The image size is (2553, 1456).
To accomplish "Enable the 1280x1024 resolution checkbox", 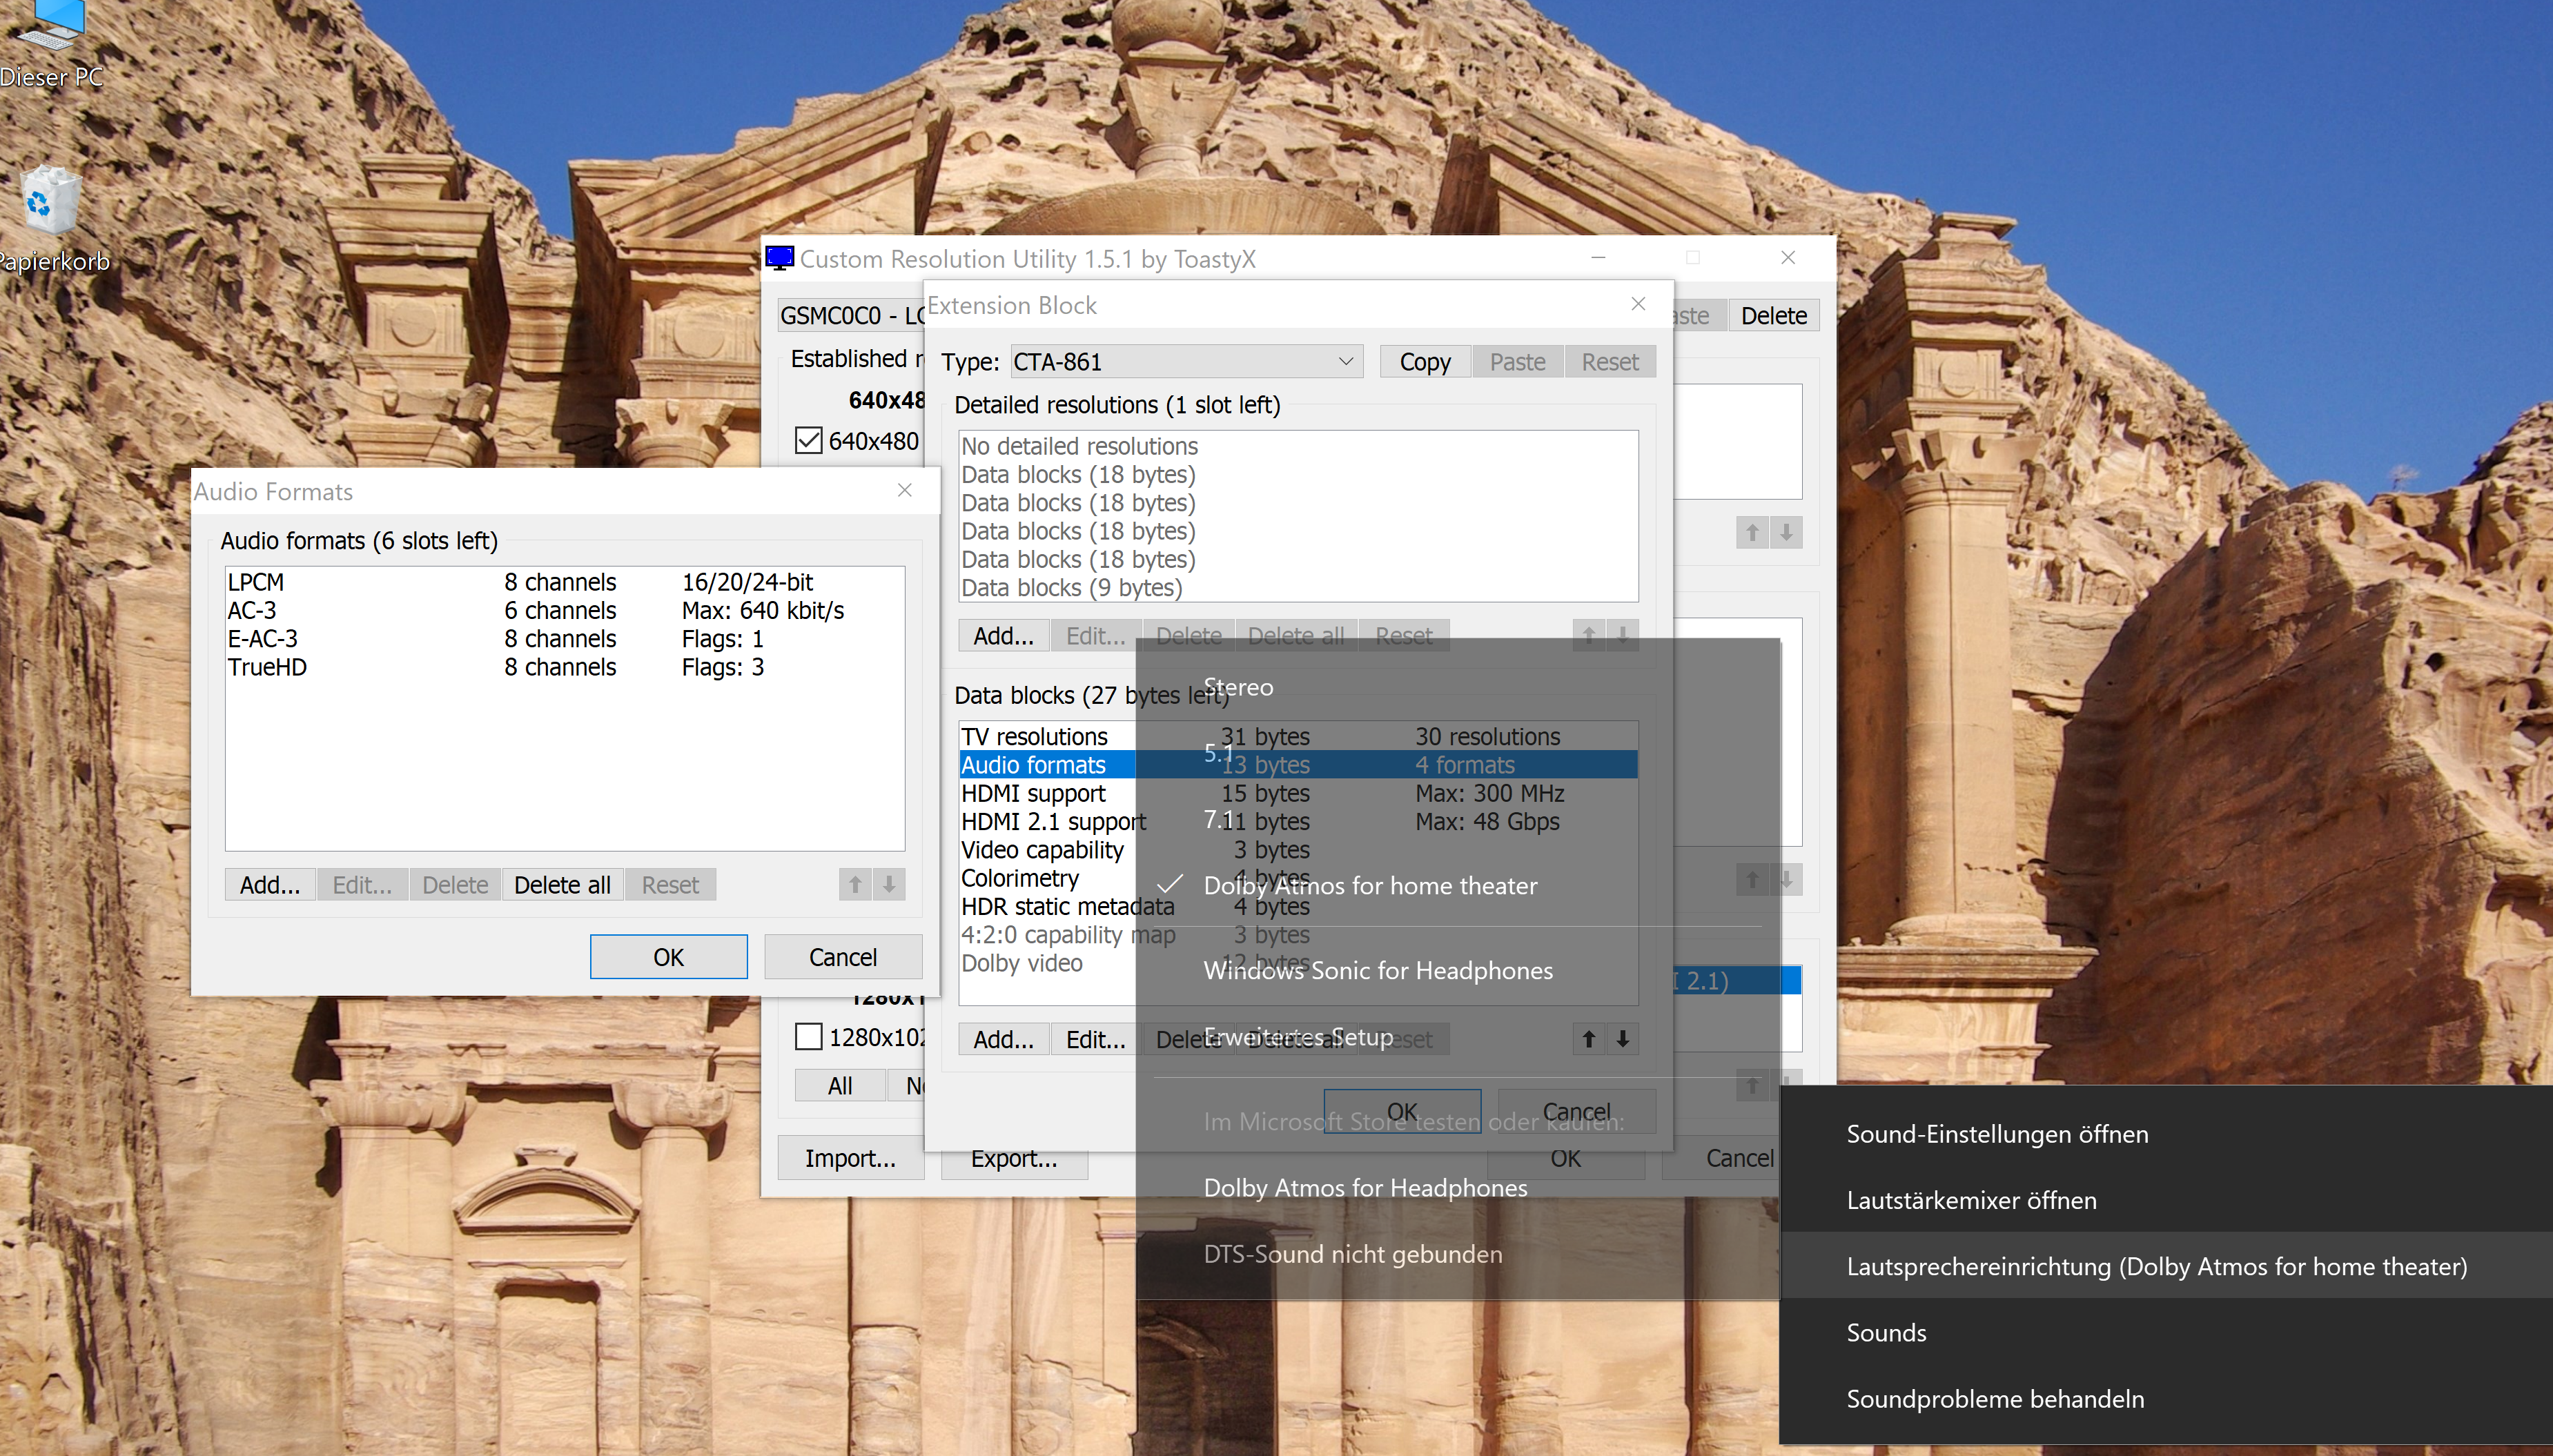I will [808, 1036].
